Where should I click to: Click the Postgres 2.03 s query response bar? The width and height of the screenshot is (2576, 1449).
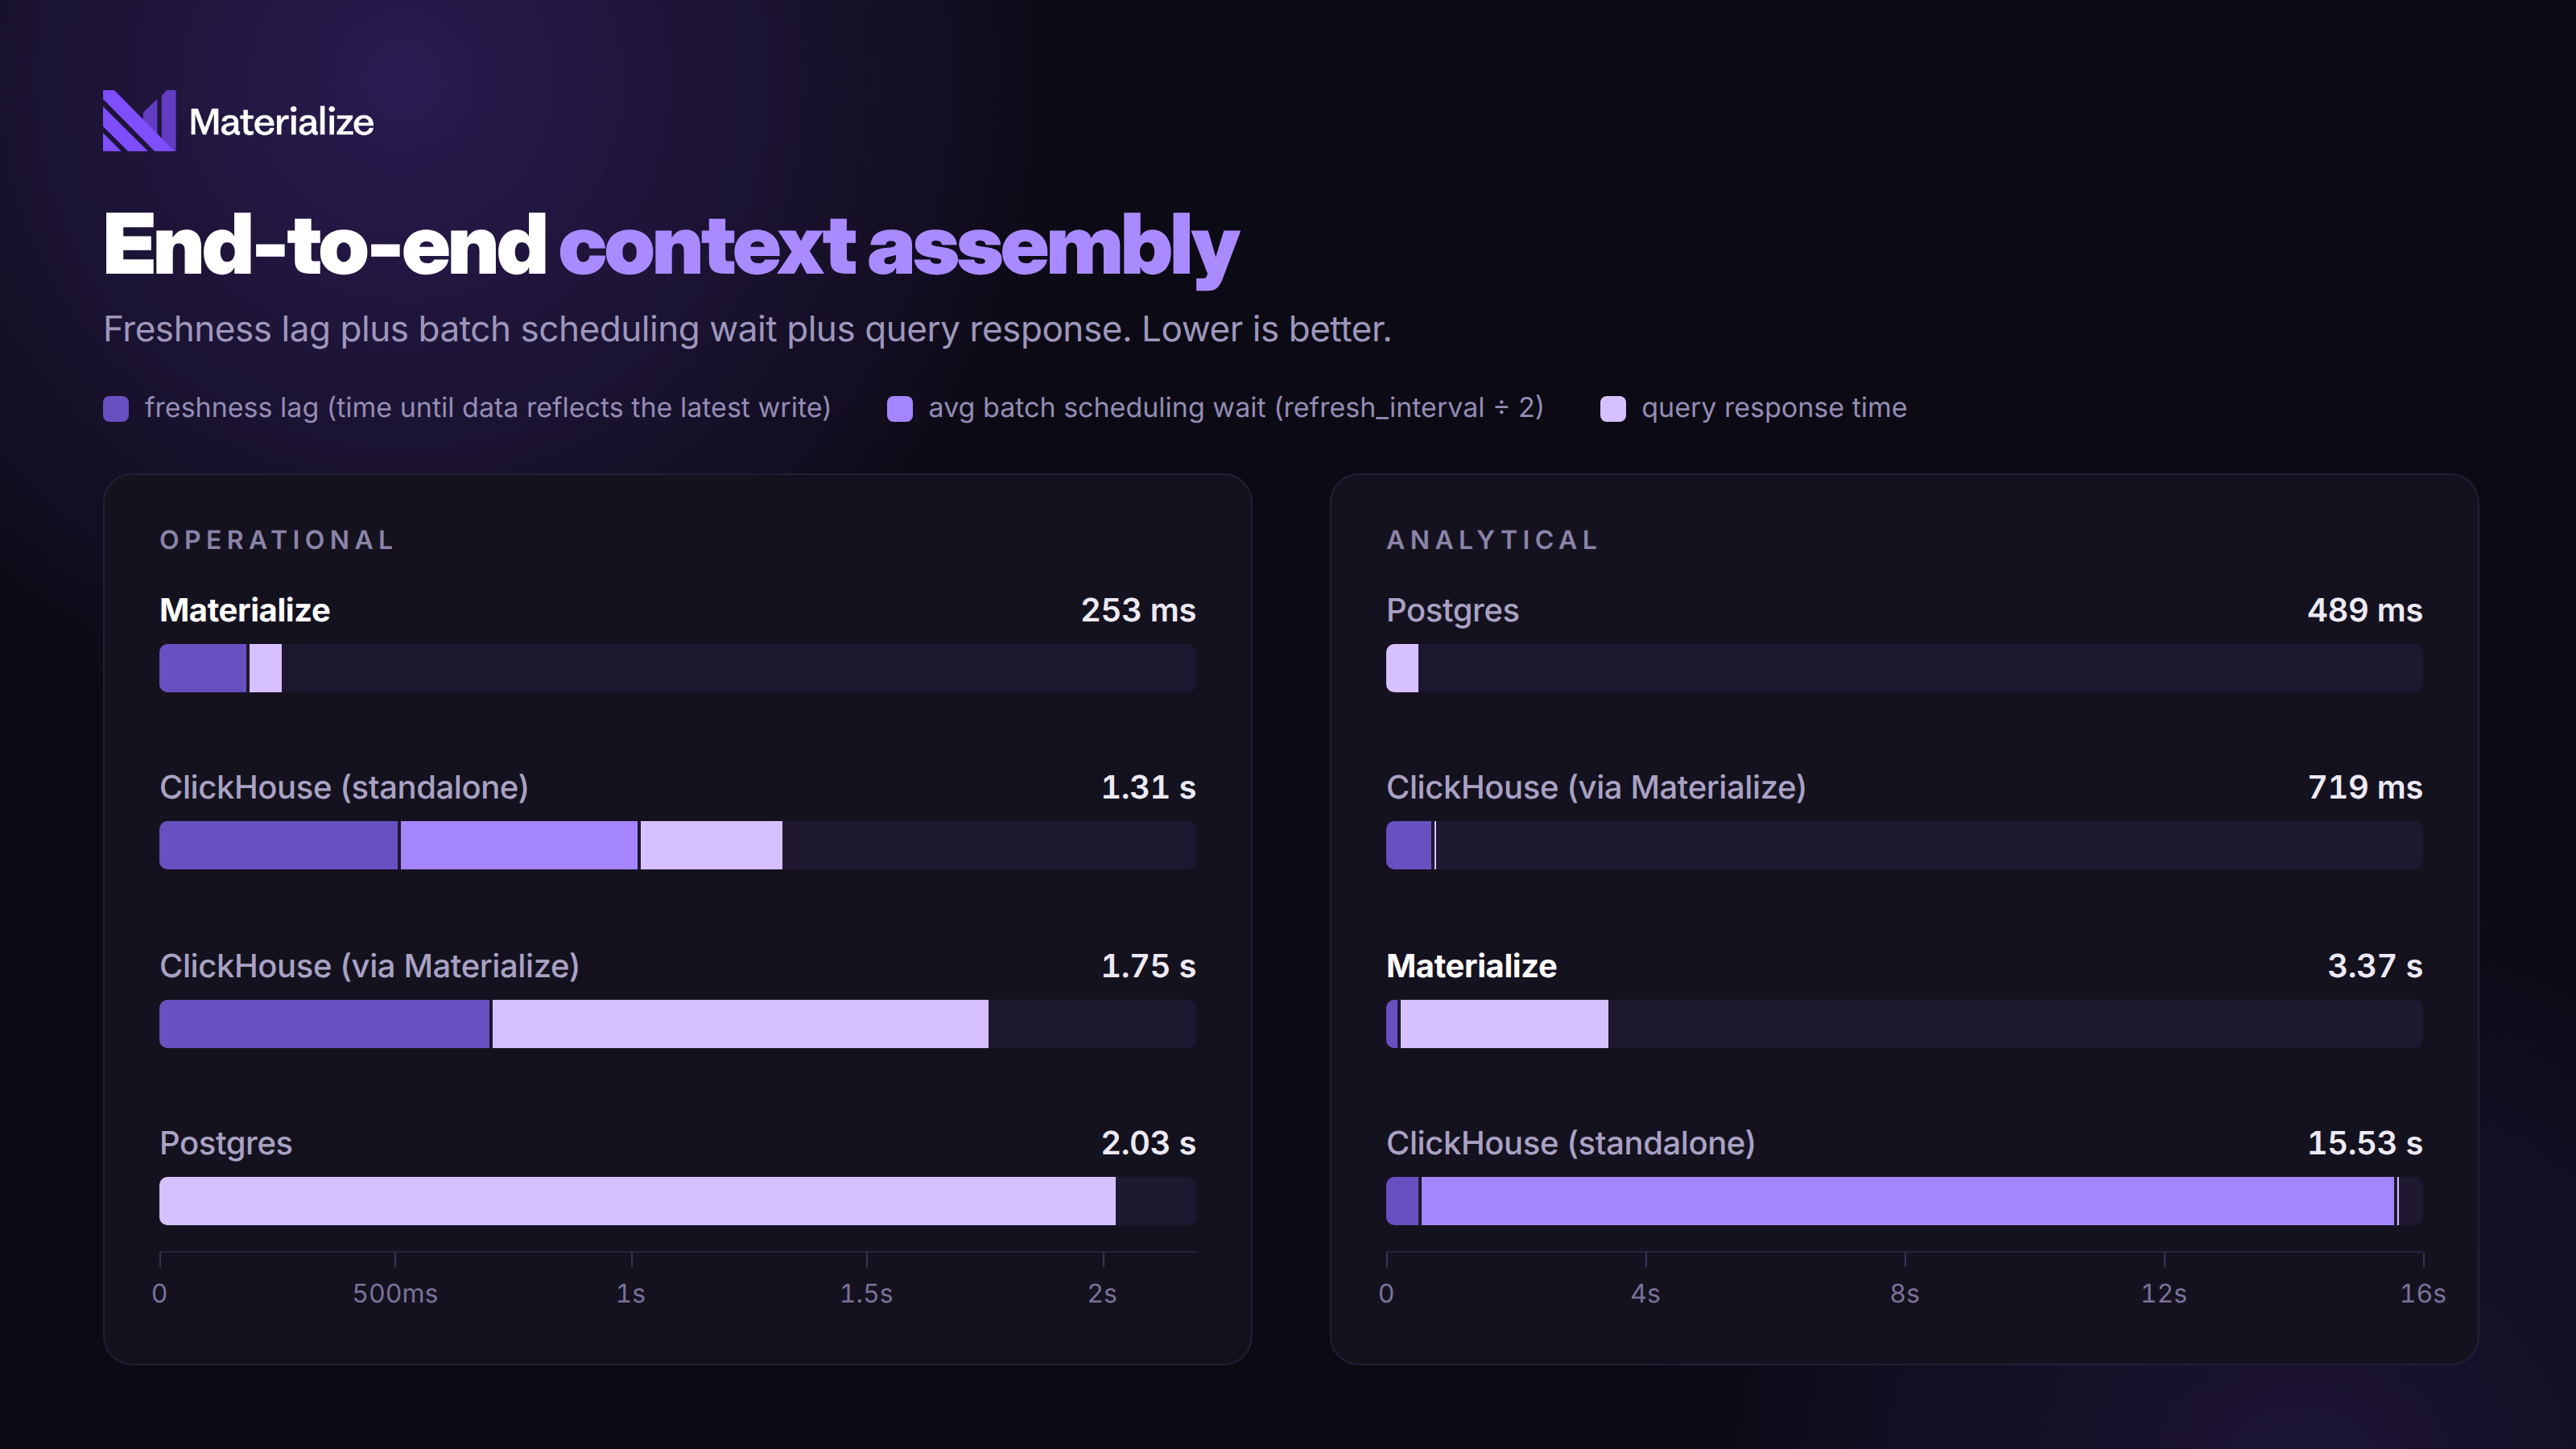click(x=638, y=1201)
